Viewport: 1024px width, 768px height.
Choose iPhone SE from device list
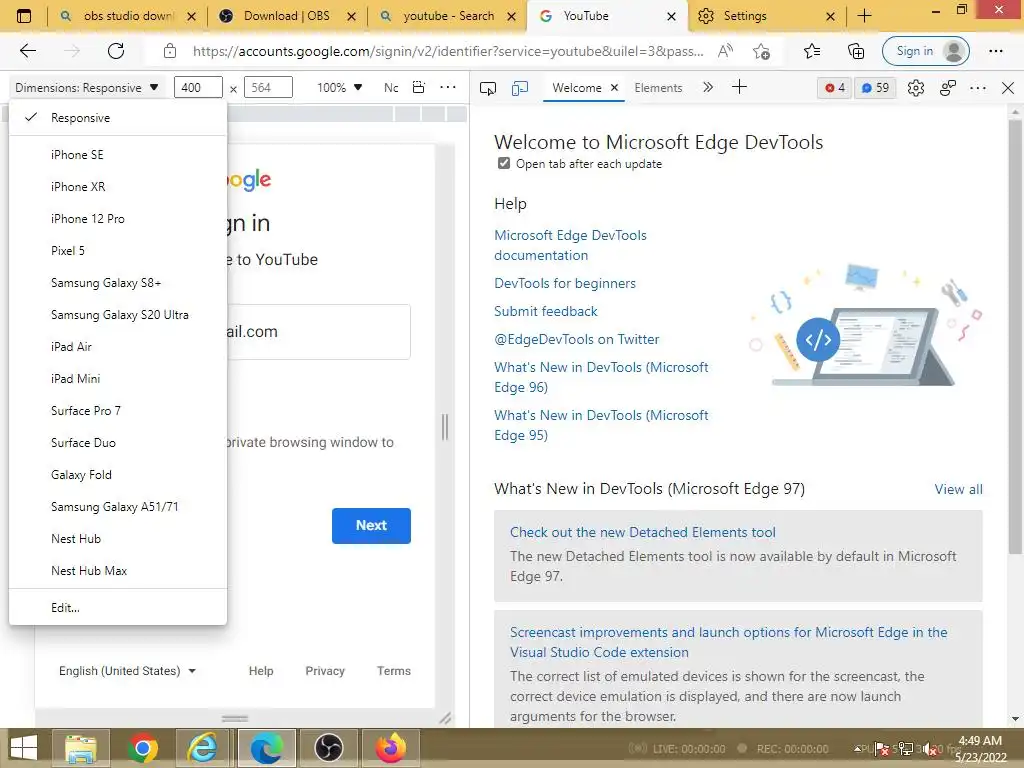[x=118, y=155]
